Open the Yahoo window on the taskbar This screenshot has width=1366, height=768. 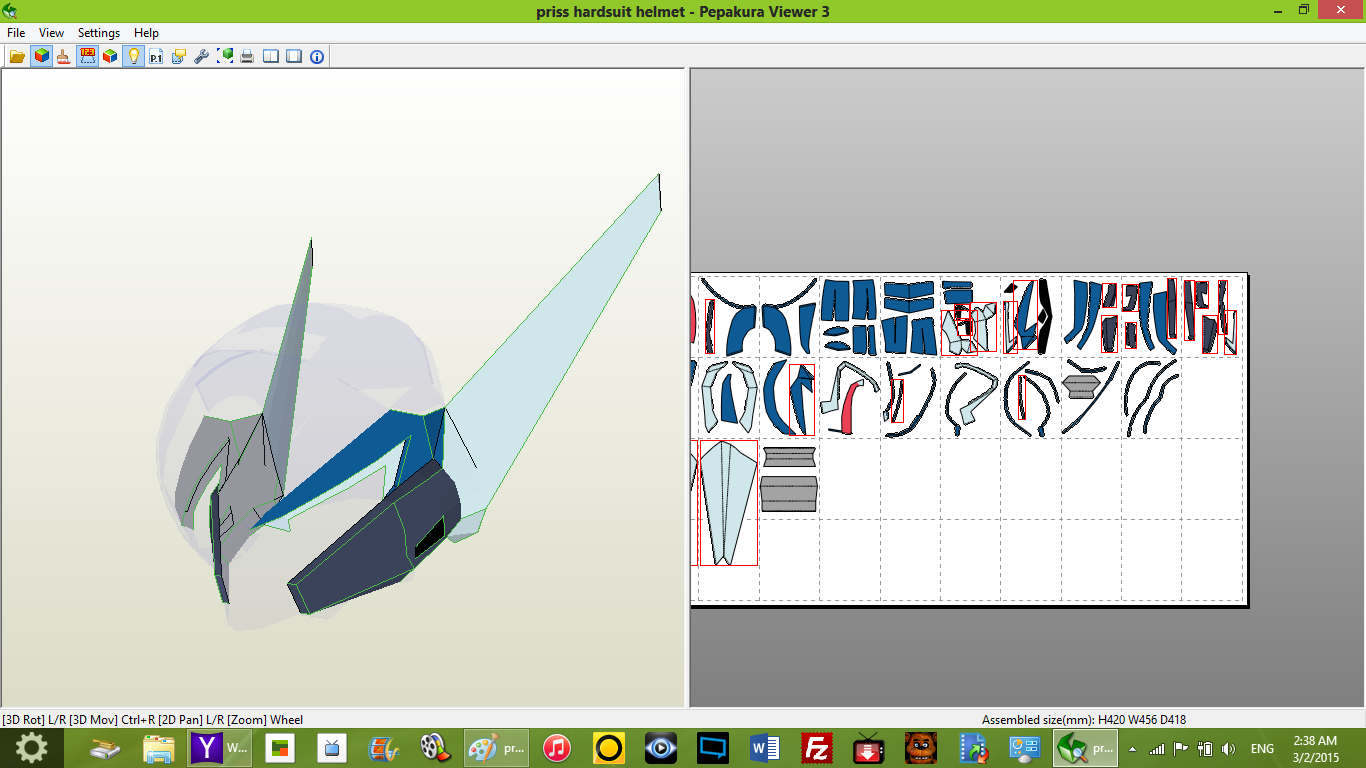tap(219, 748)
